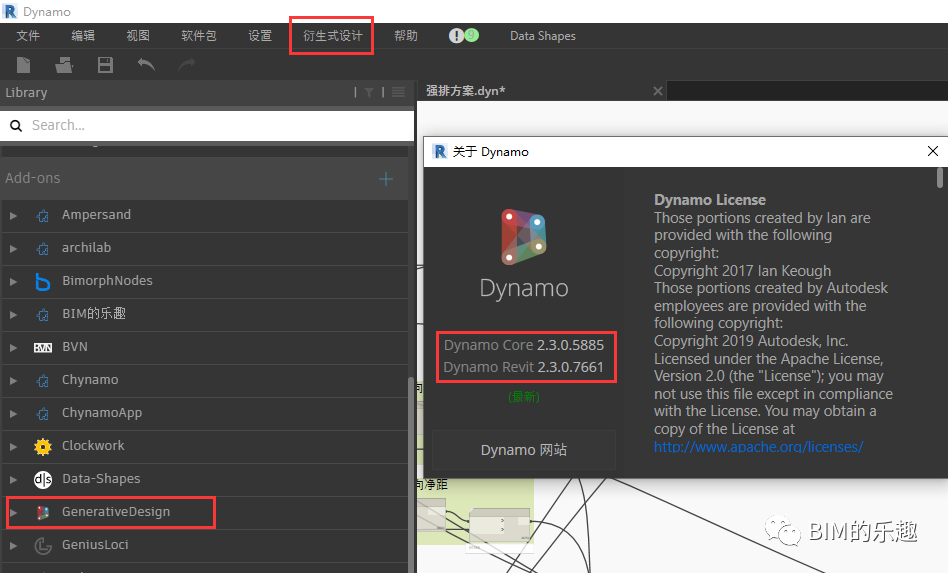Open the apache.org licenses link
948x573 pixels.
(x=758, y=447)
